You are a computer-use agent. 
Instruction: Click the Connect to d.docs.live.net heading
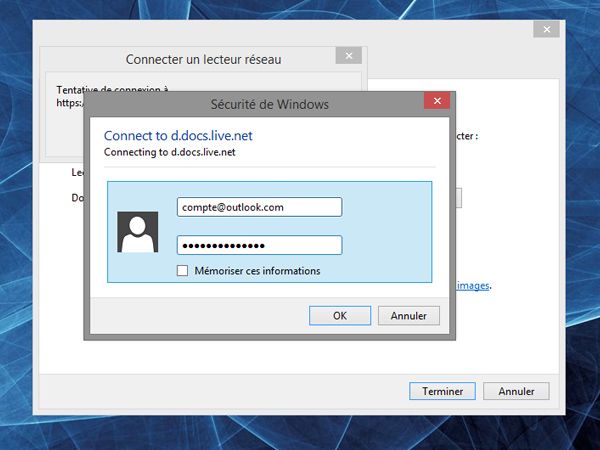coord(178,136)
